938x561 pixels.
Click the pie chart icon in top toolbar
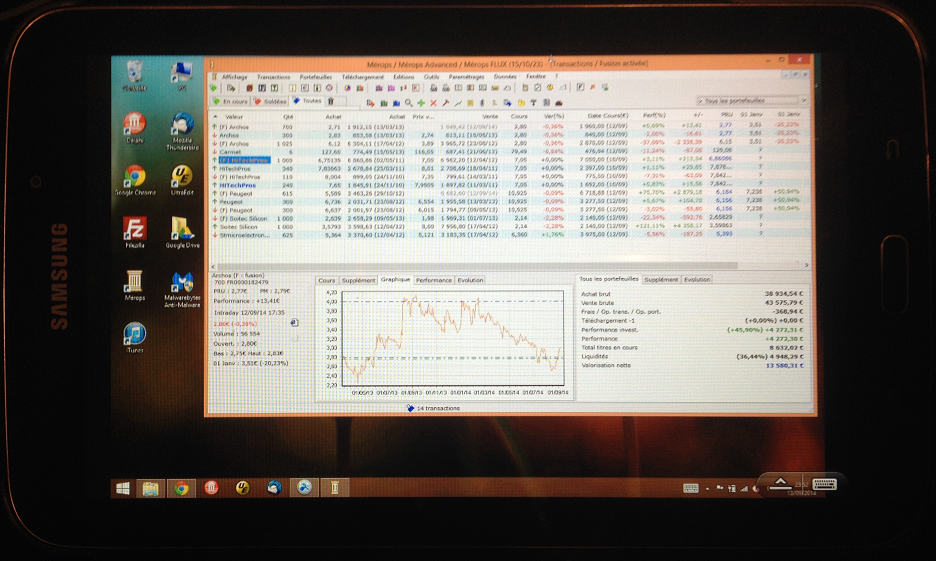click(348, 88)
